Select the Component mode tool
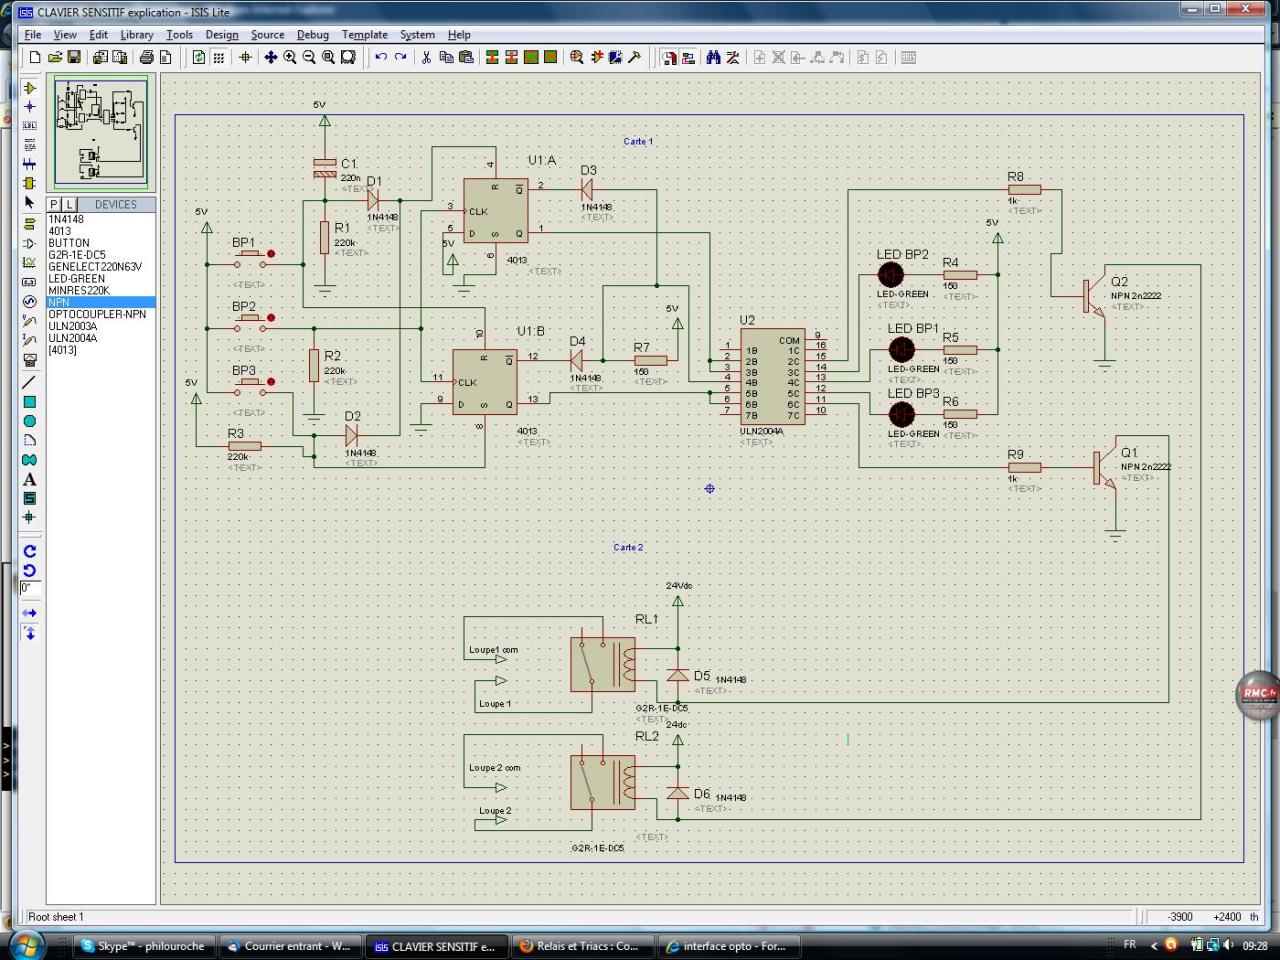This screenshot has width=1280, height=960. pyautogui.click(x=29, y=88)
